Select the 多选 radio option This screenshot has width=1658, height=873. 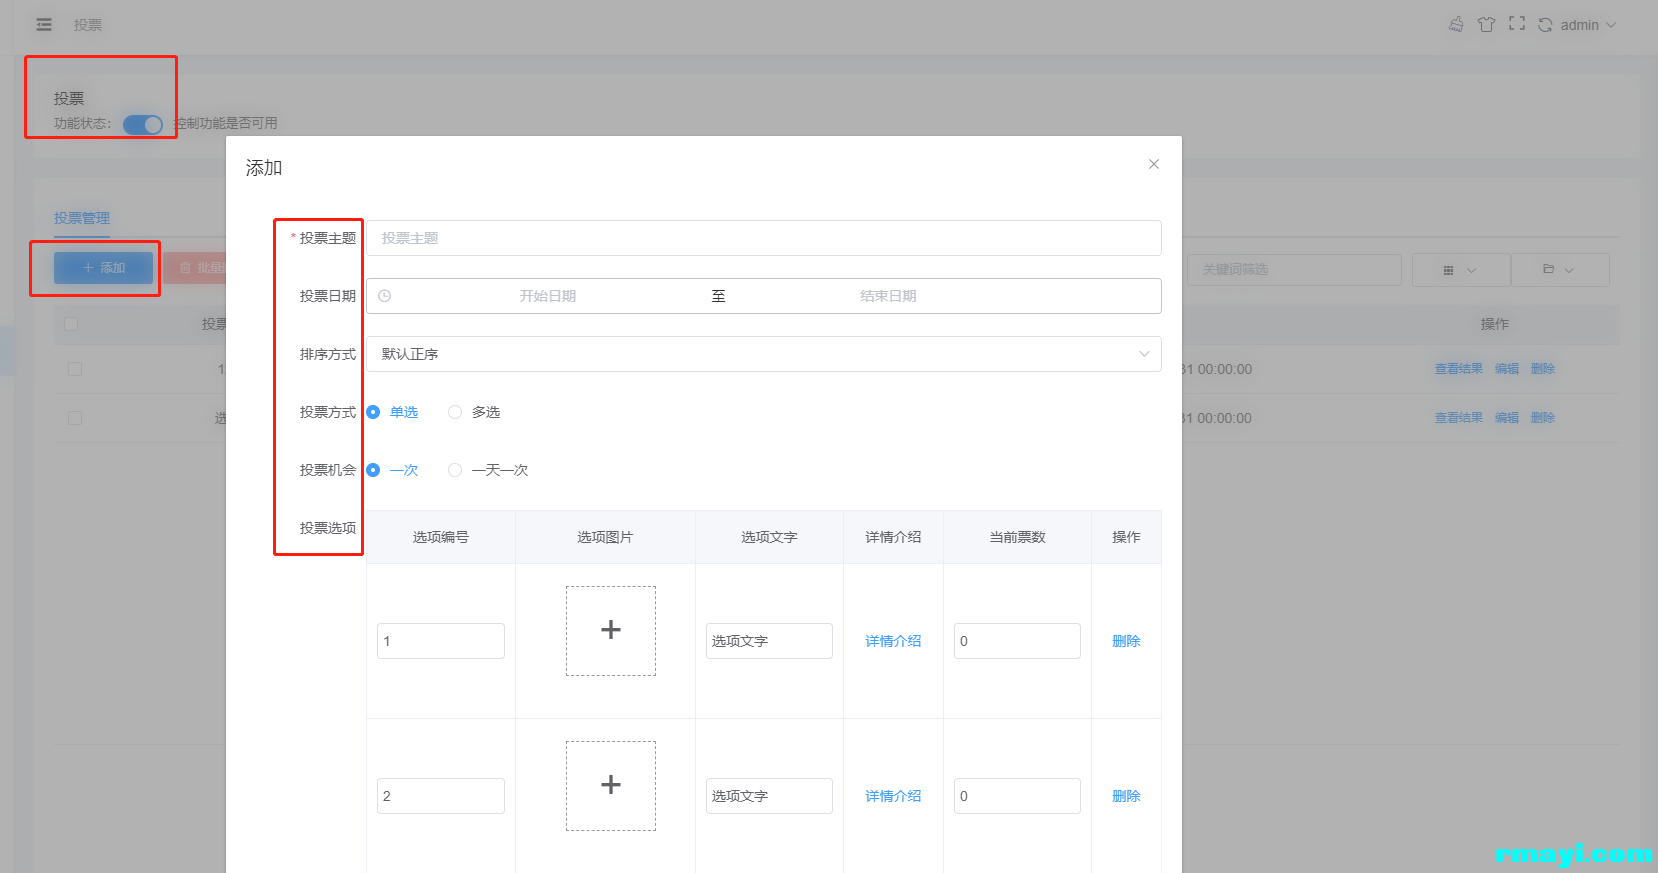pos(474,412)
